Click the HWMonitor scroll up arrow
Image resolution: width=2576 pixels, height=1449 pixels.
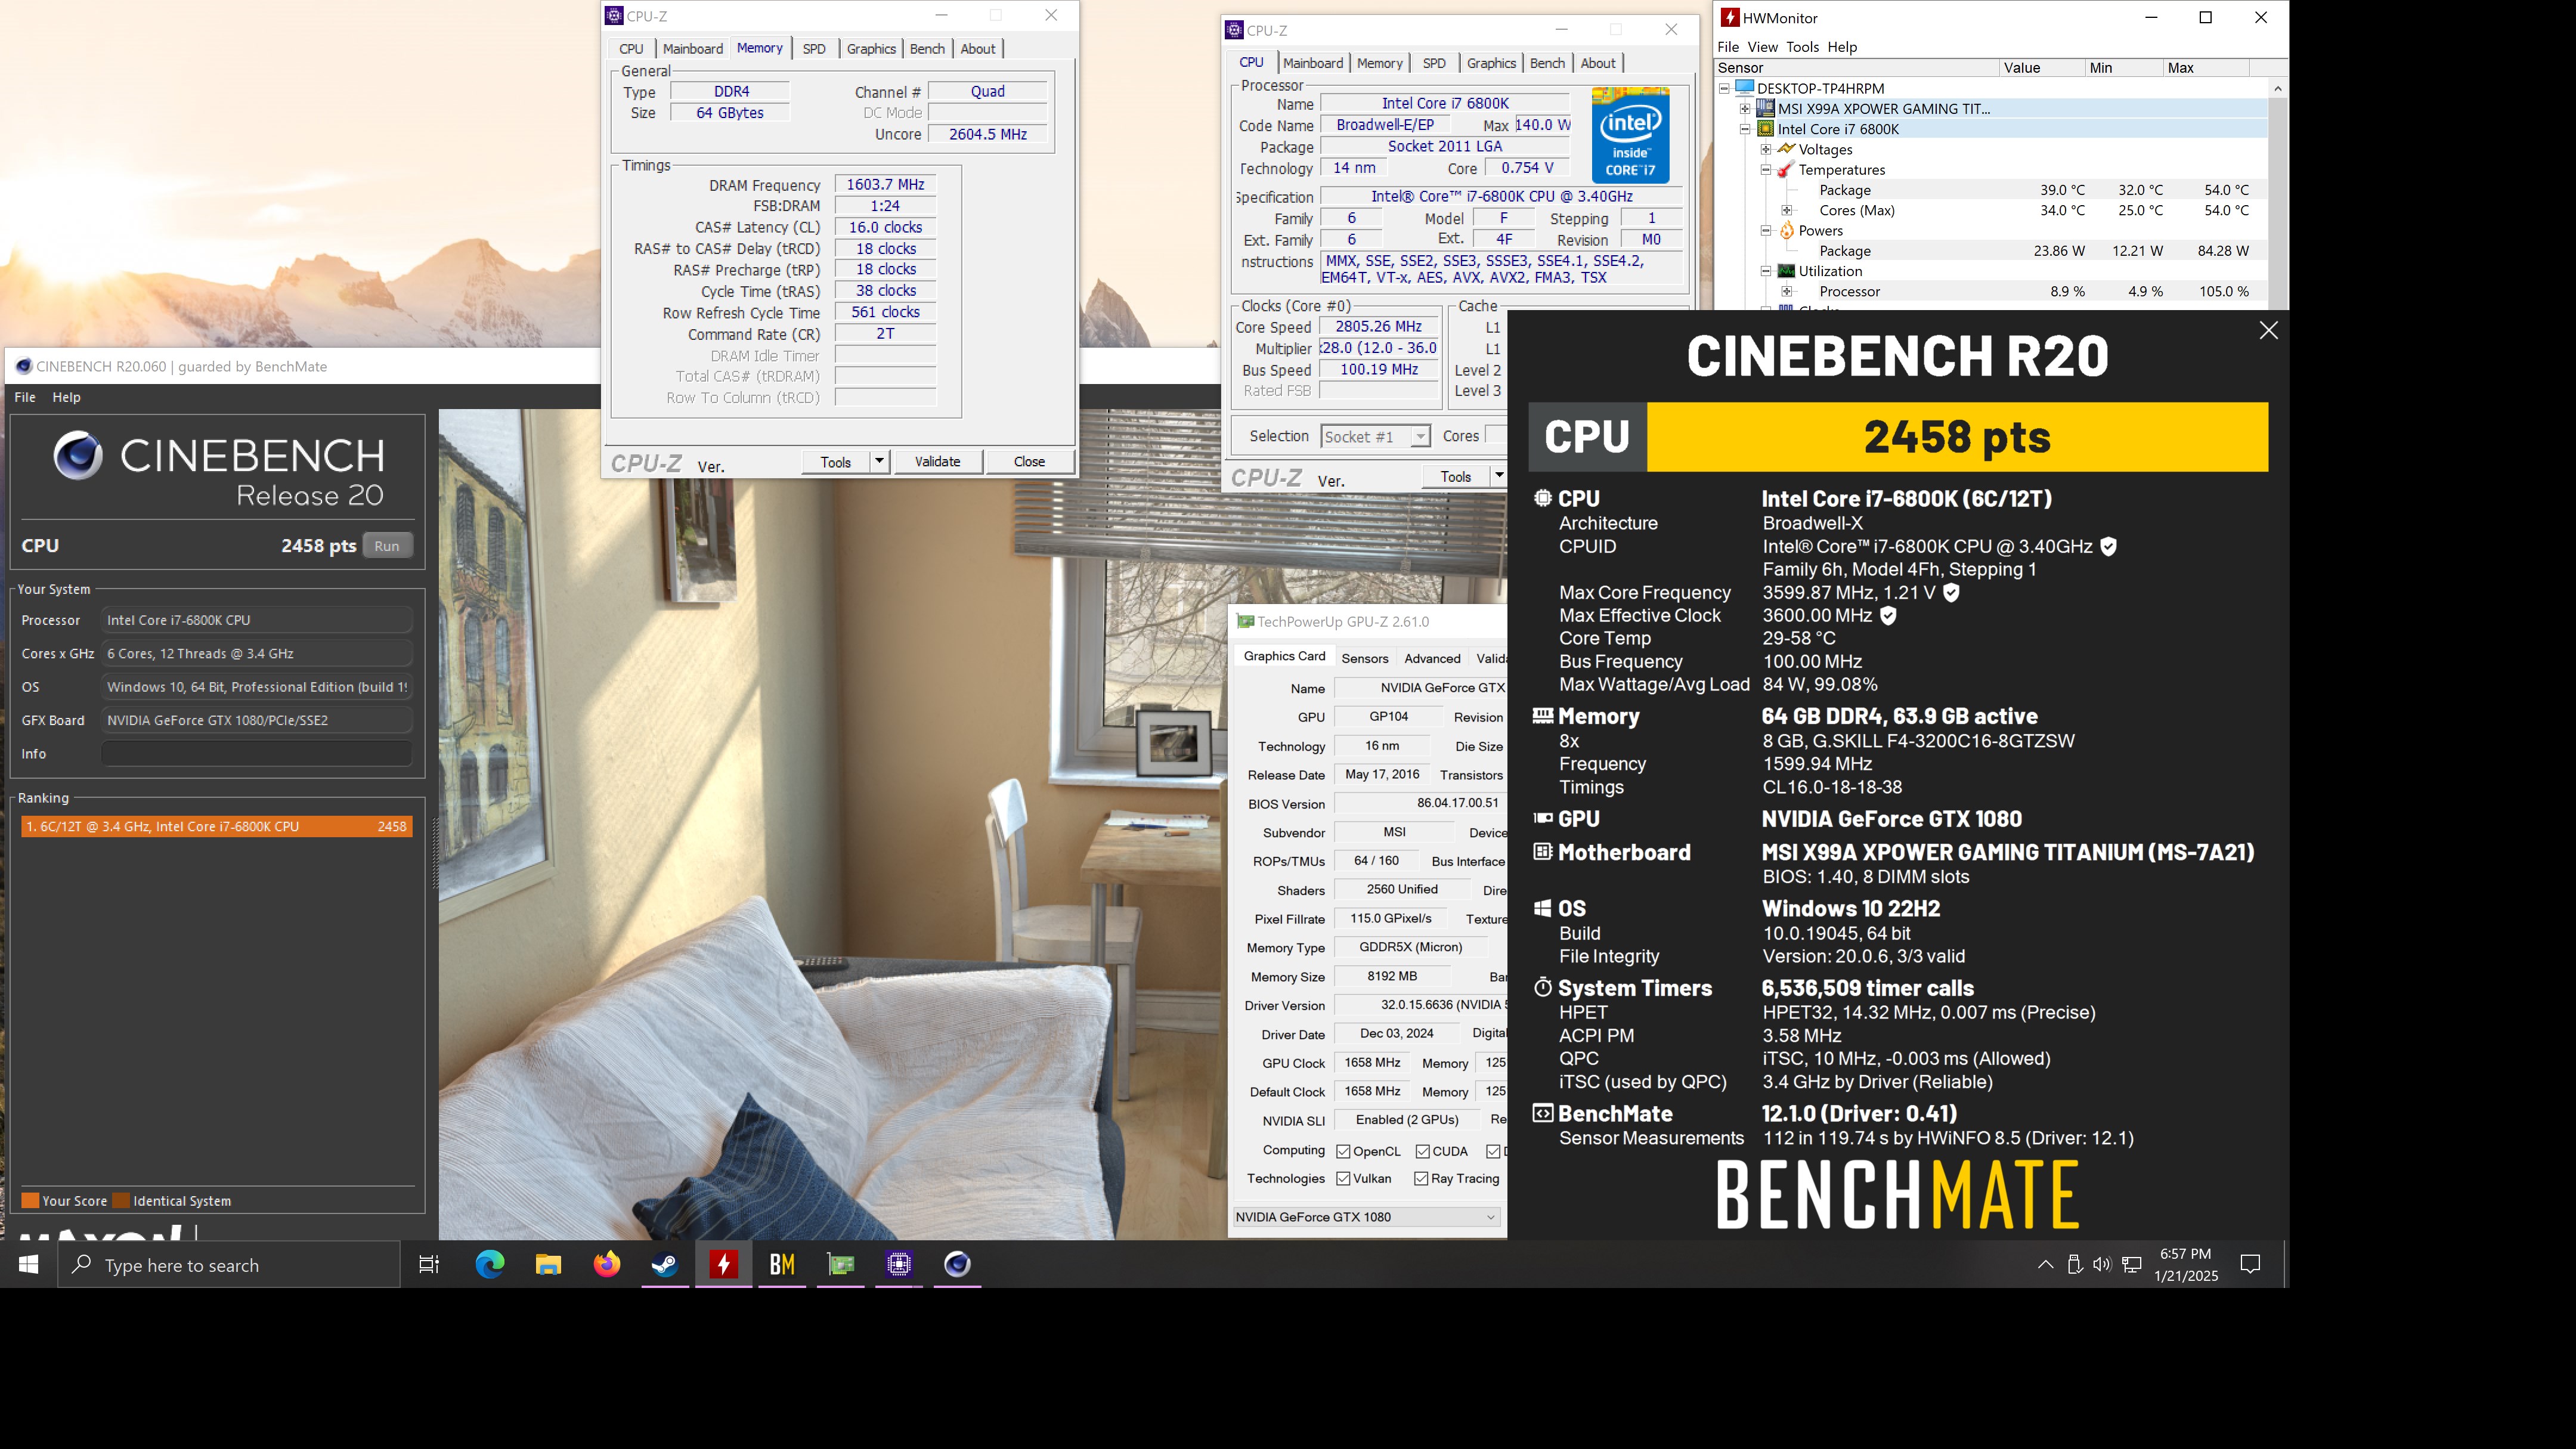point(2277,88)
